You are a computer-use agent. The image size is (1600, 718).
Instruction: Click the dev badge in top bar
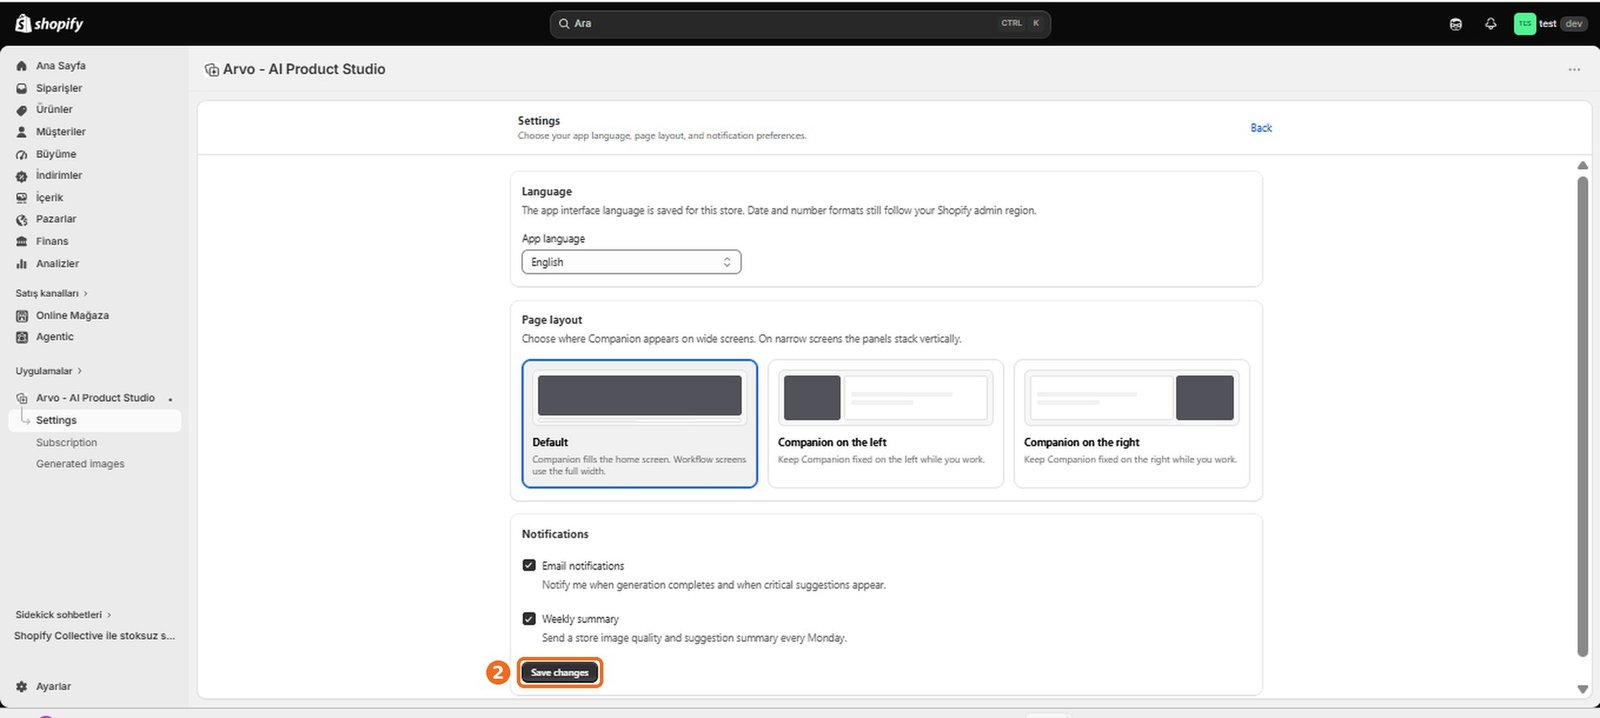(1574, 24)
